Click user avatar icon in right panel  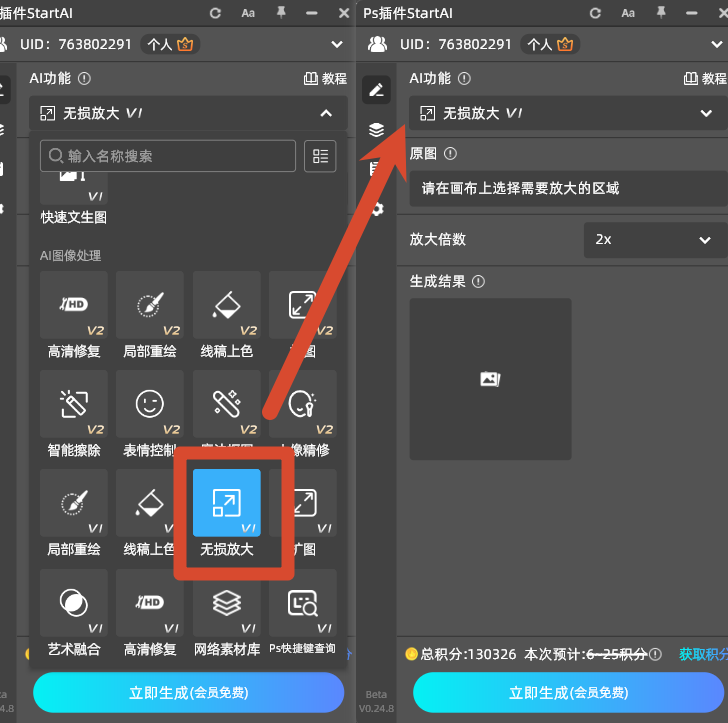click(x=377, y=44)
